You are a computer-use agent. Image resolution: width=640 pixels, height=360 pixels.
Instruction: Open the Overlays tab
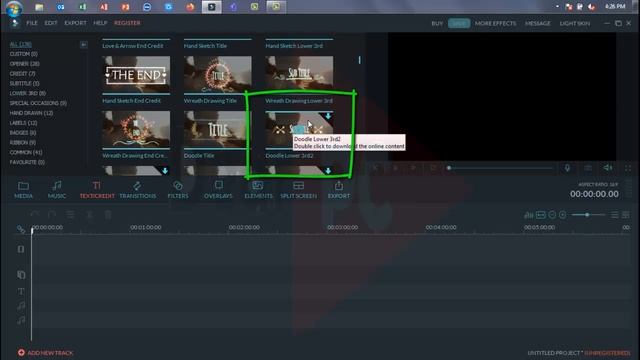pyautogui.click(x=218, y=190)
